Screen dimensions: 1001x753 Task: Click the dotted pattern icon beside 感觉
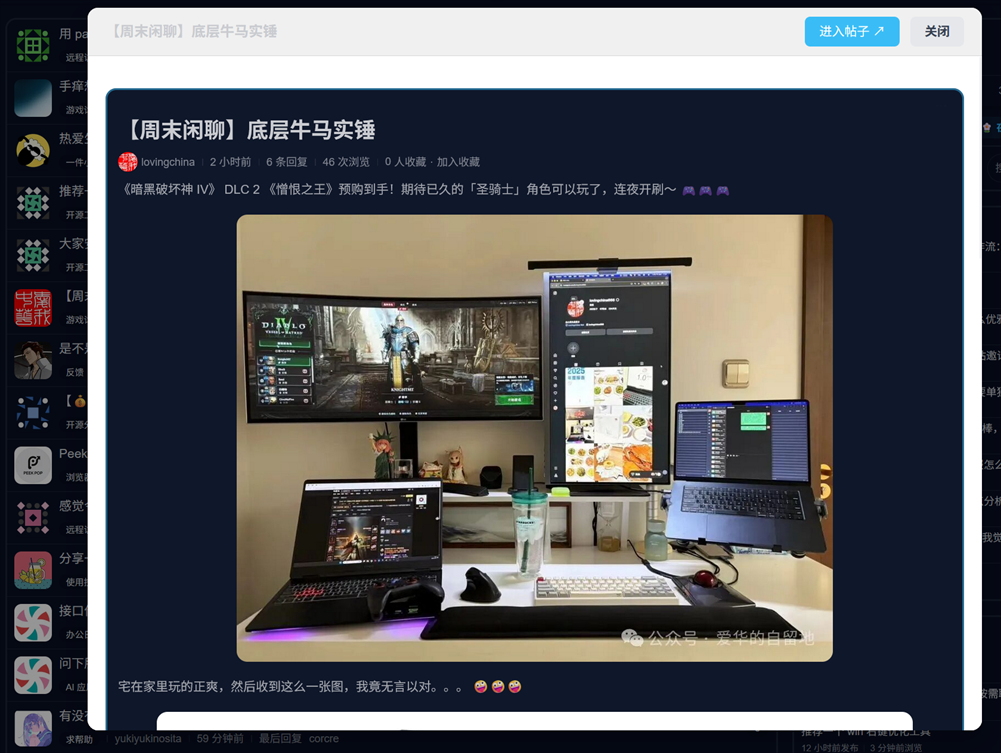tap(33, 518)
